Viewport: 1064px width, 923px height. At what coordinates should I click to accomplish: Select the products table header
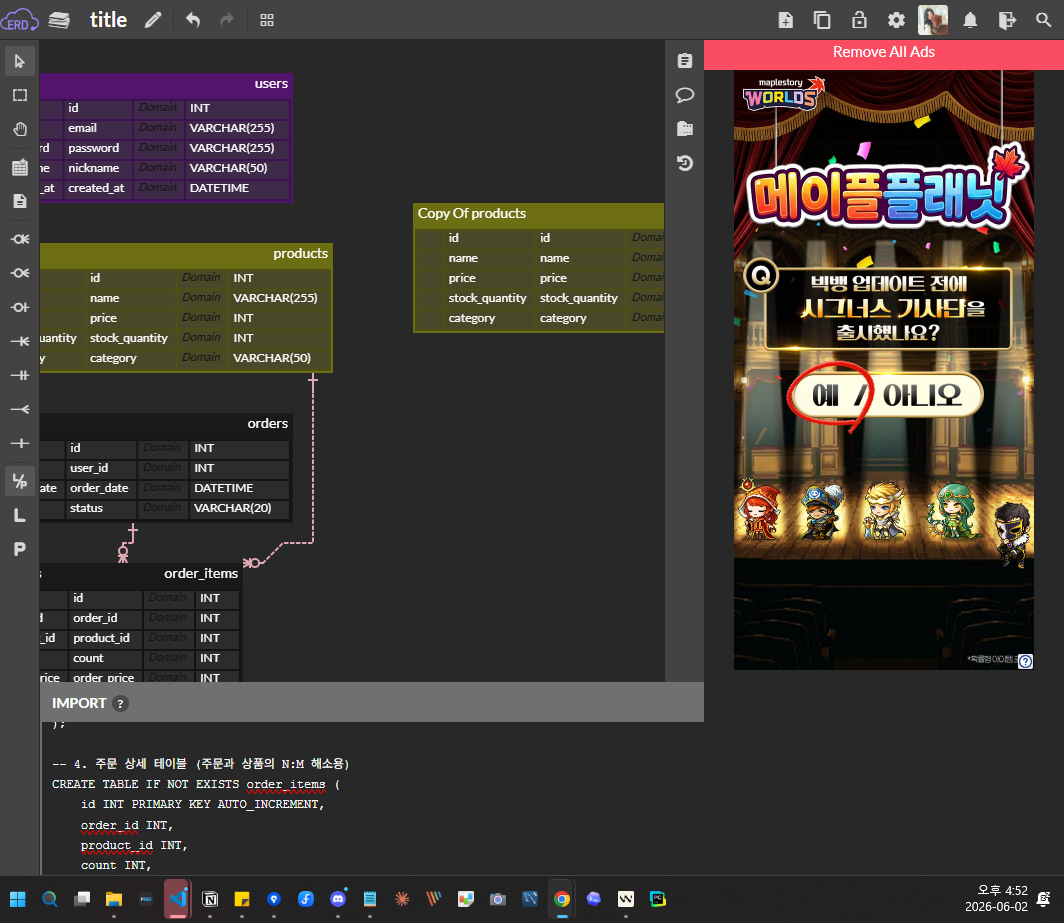186,254
